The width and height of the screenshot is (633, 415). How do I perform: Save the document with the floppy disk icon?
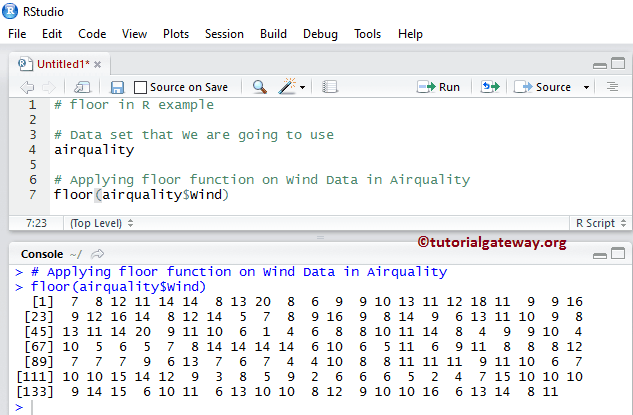pyautogui.click(x=117, y=87)
